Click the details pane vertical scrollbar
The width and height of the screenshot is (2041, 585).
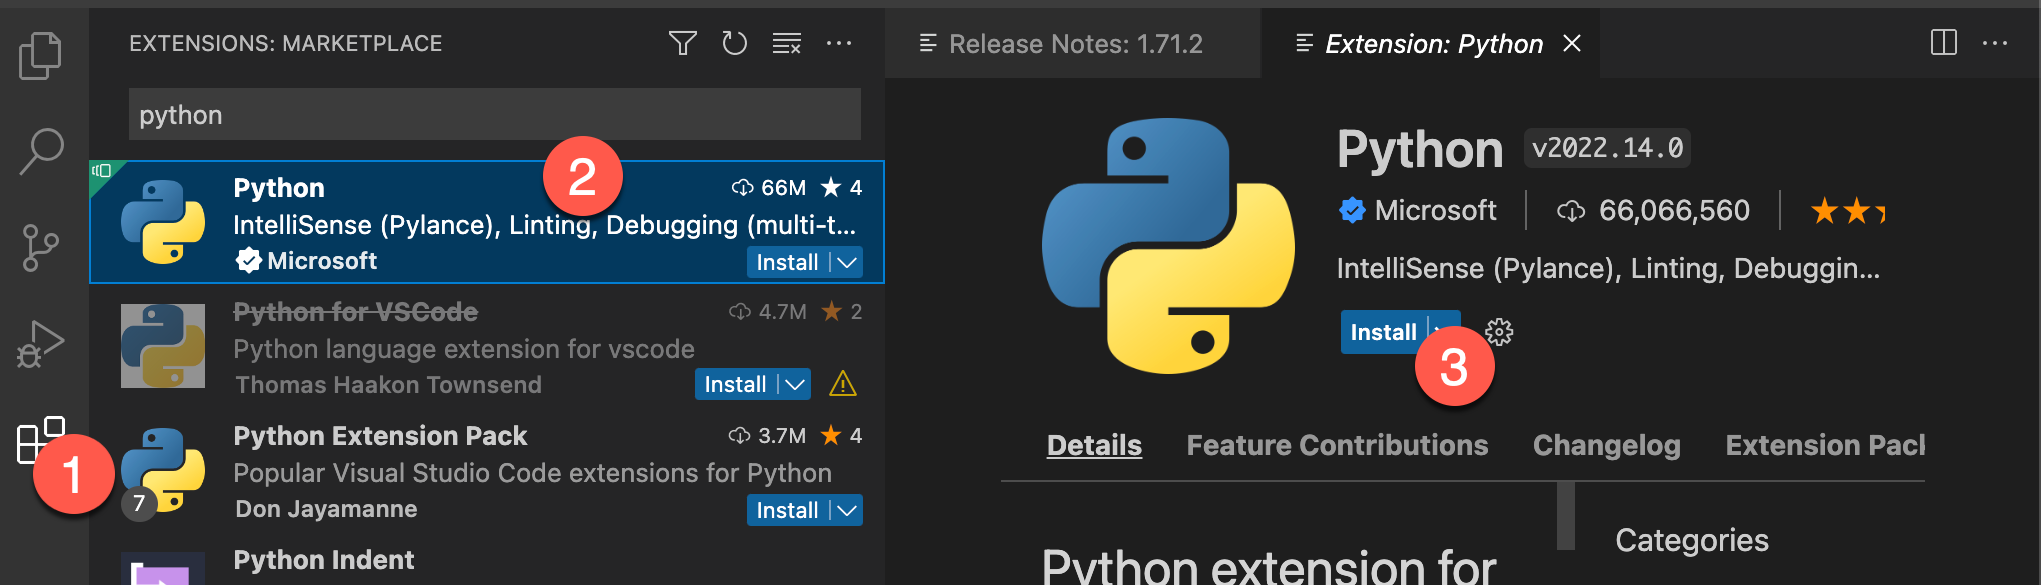pos(1566,515)
